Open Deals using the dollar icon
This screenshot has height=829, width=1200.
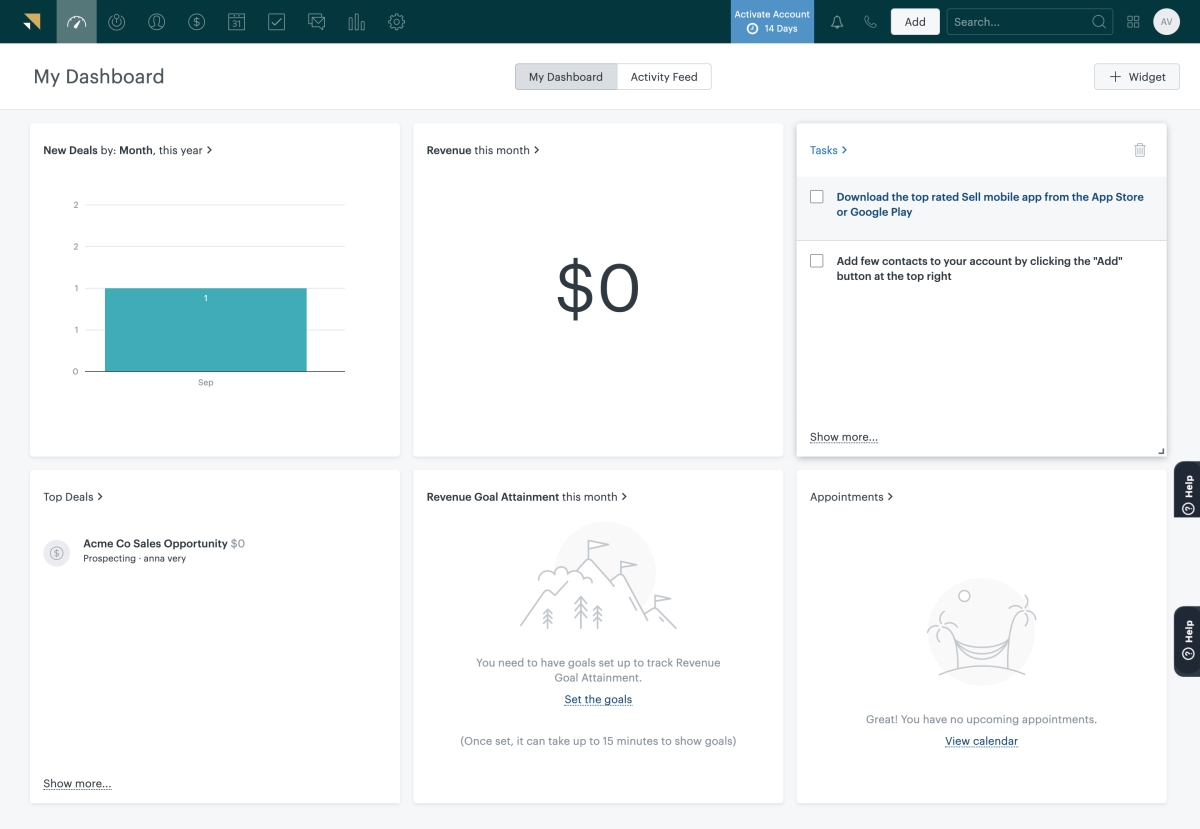click(196, 21)
